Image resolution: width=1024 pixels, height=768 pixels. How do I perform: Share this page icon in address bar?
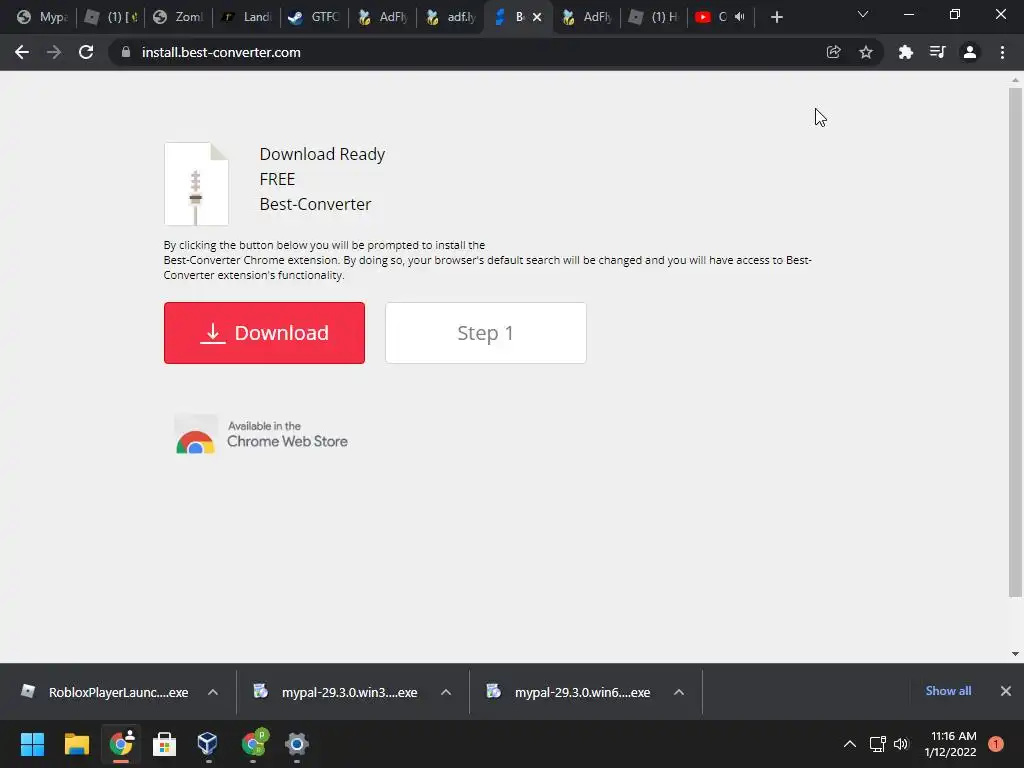(833, 52)
